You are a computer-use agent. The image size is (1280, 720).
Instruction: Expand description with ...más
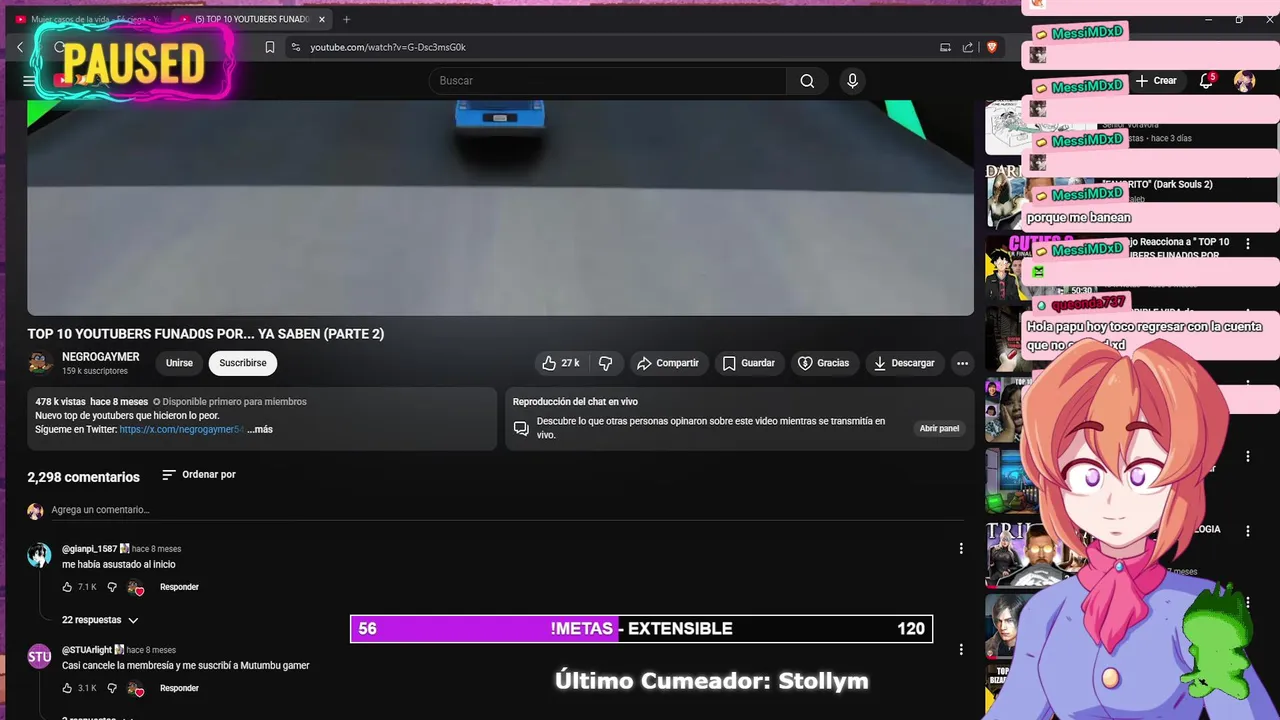tap(260, 429)
